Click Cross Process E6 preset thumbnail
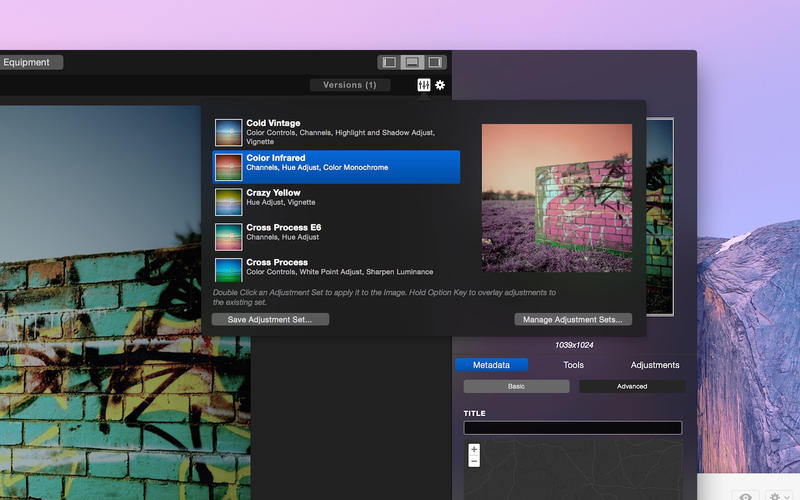Screen dimensions: 800x500 [x=228, y=237]
